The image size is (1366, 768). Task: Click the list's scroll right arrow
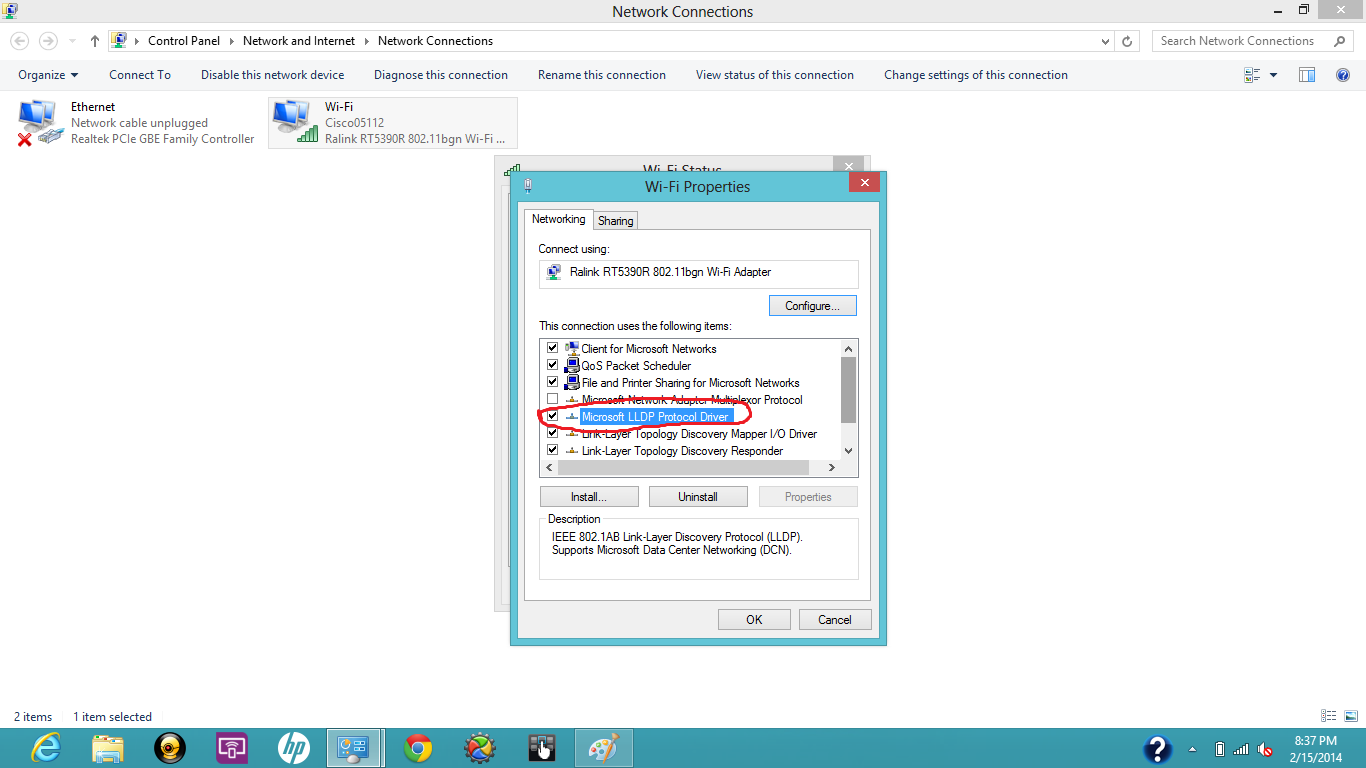(831, 467)
